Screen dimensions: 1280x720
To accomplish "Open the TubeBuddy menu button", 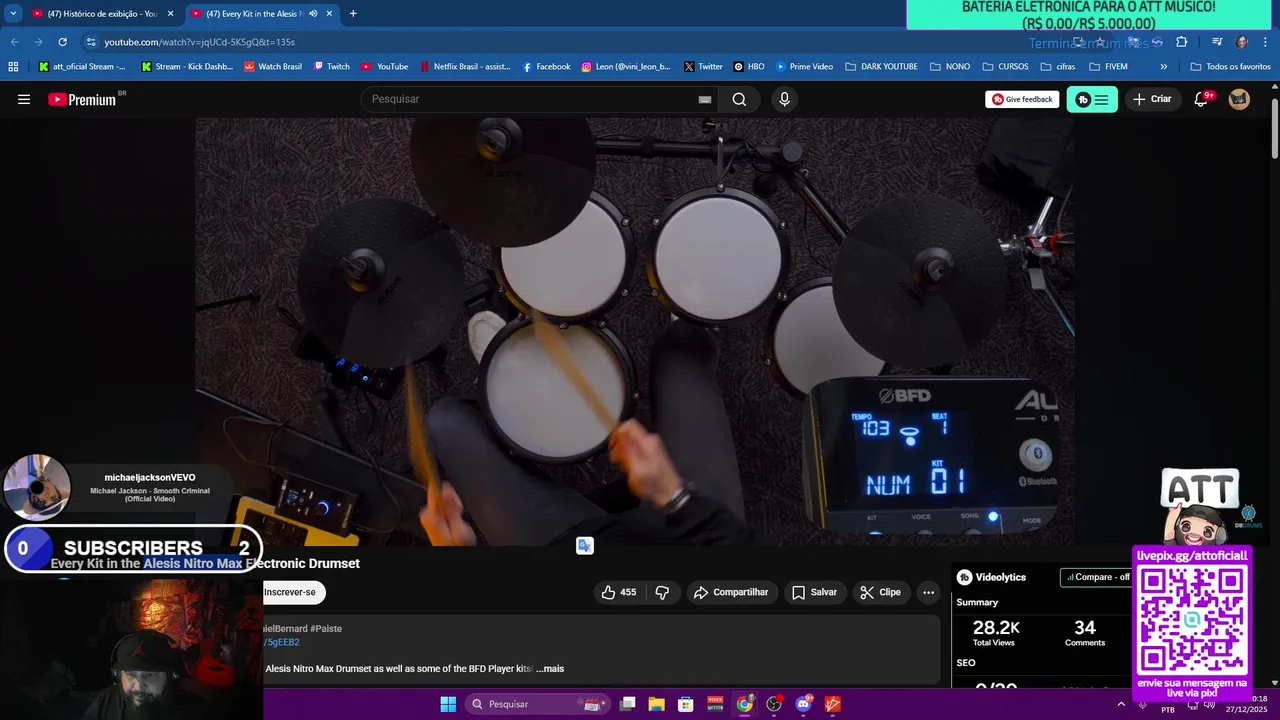I will pos(1092,99).
